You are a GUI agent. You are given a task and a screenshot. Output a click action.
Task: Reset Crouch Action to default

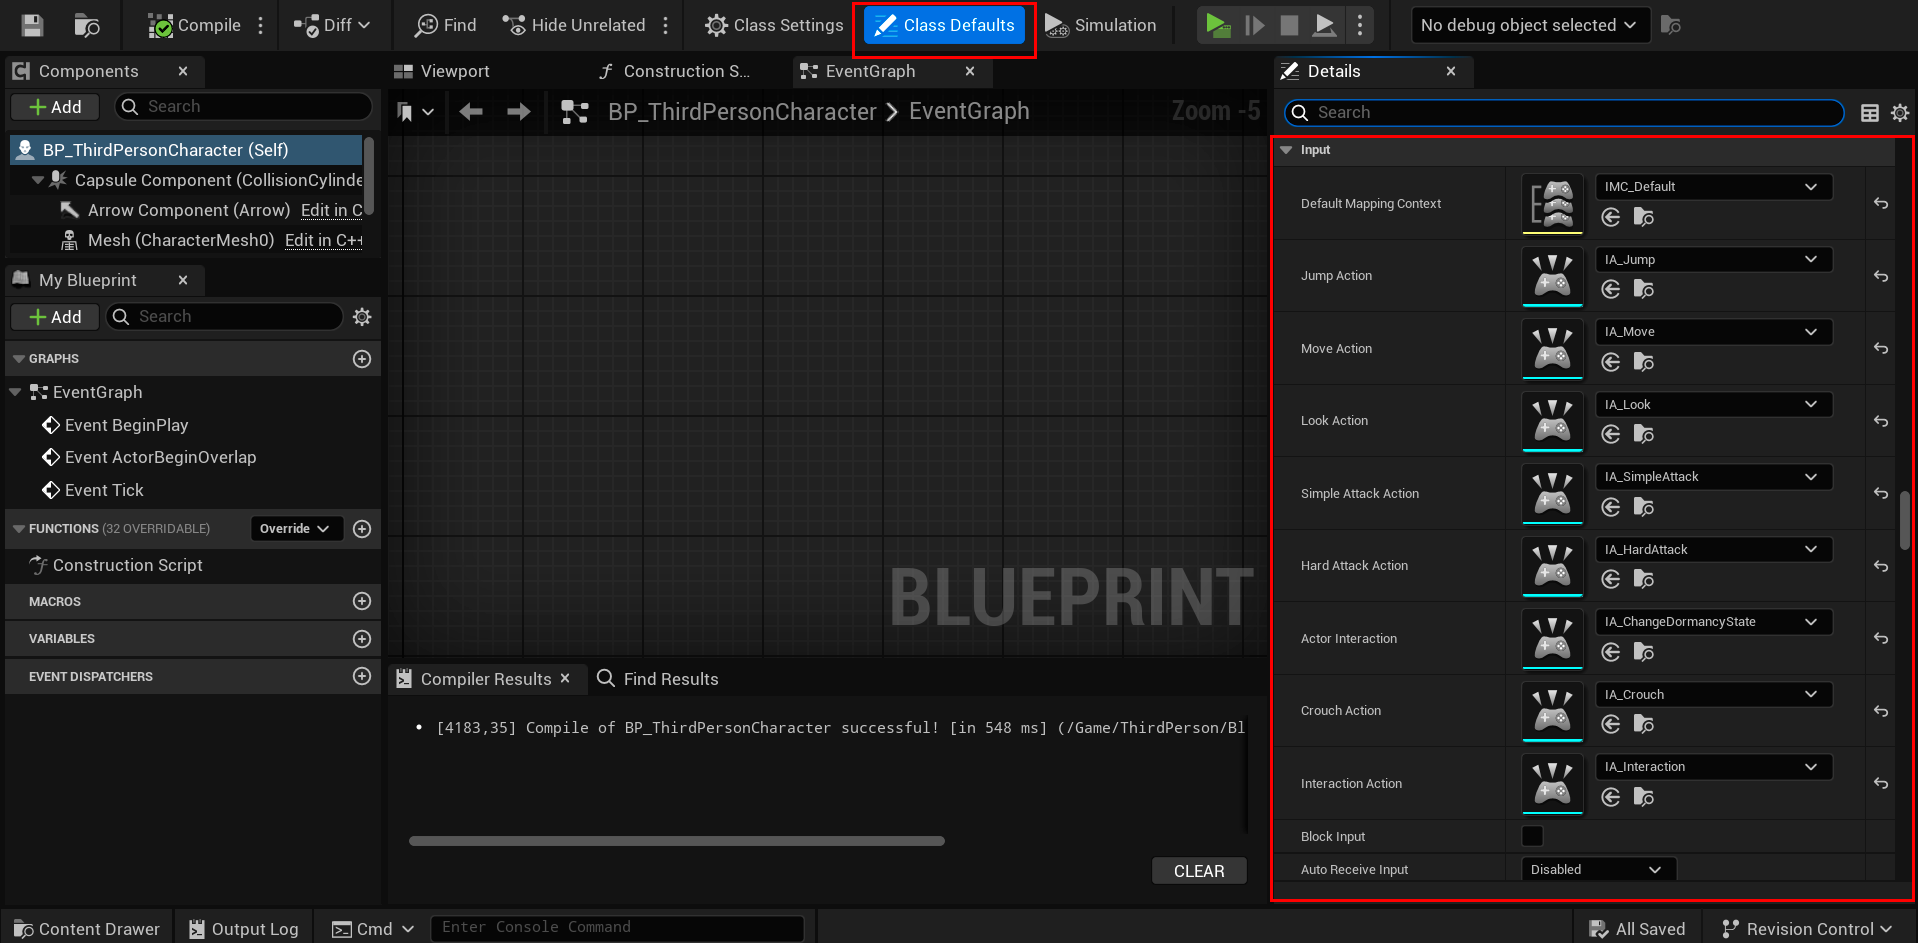point(1881,711)
